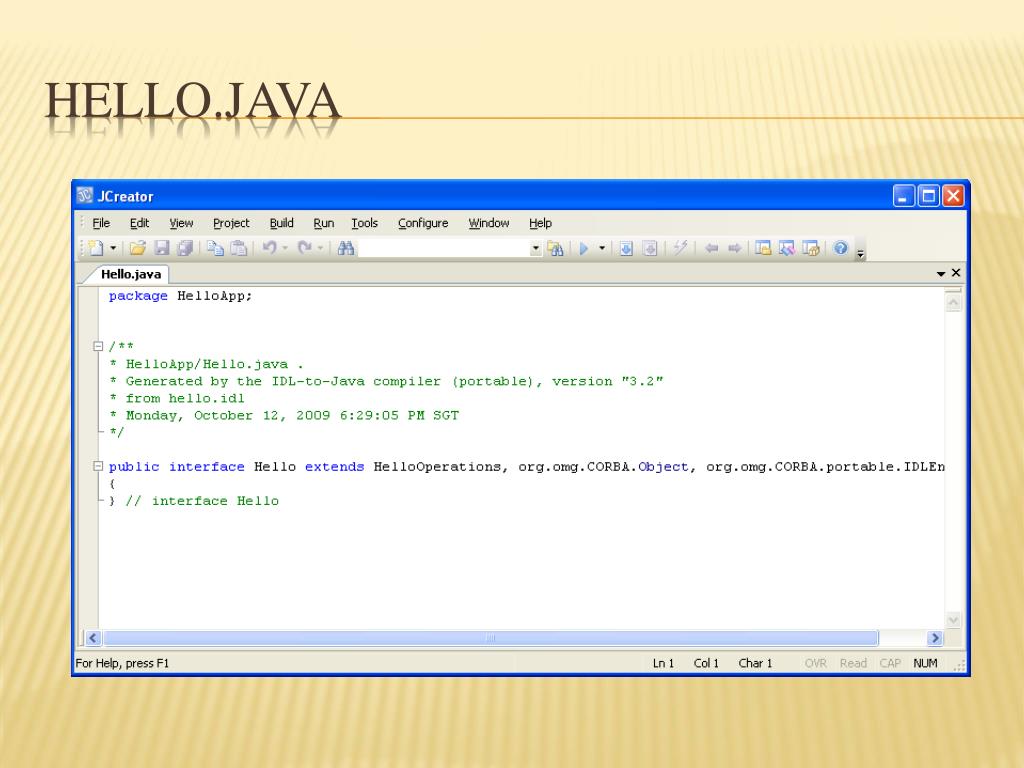
Task: Open the search combo box dropdown arrow
Action: click(x=536, y=248)
